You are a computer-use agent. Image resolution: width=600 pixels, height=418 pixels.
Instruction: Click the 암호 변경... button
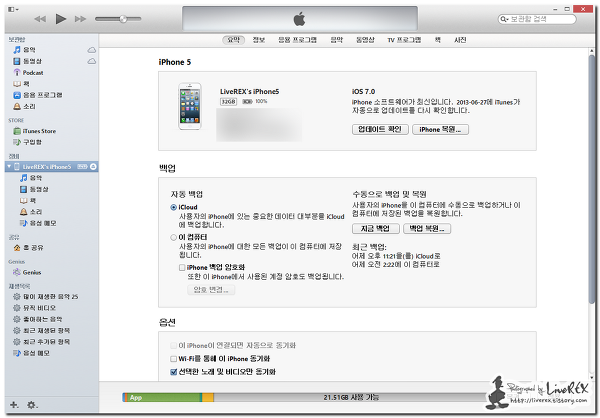[x=211, y=290]
